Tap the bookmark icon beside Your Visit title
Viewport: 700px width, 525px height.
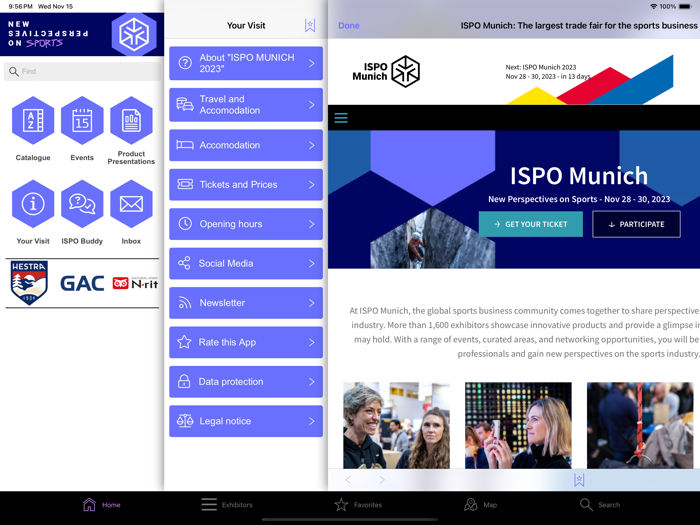(310, 25)
